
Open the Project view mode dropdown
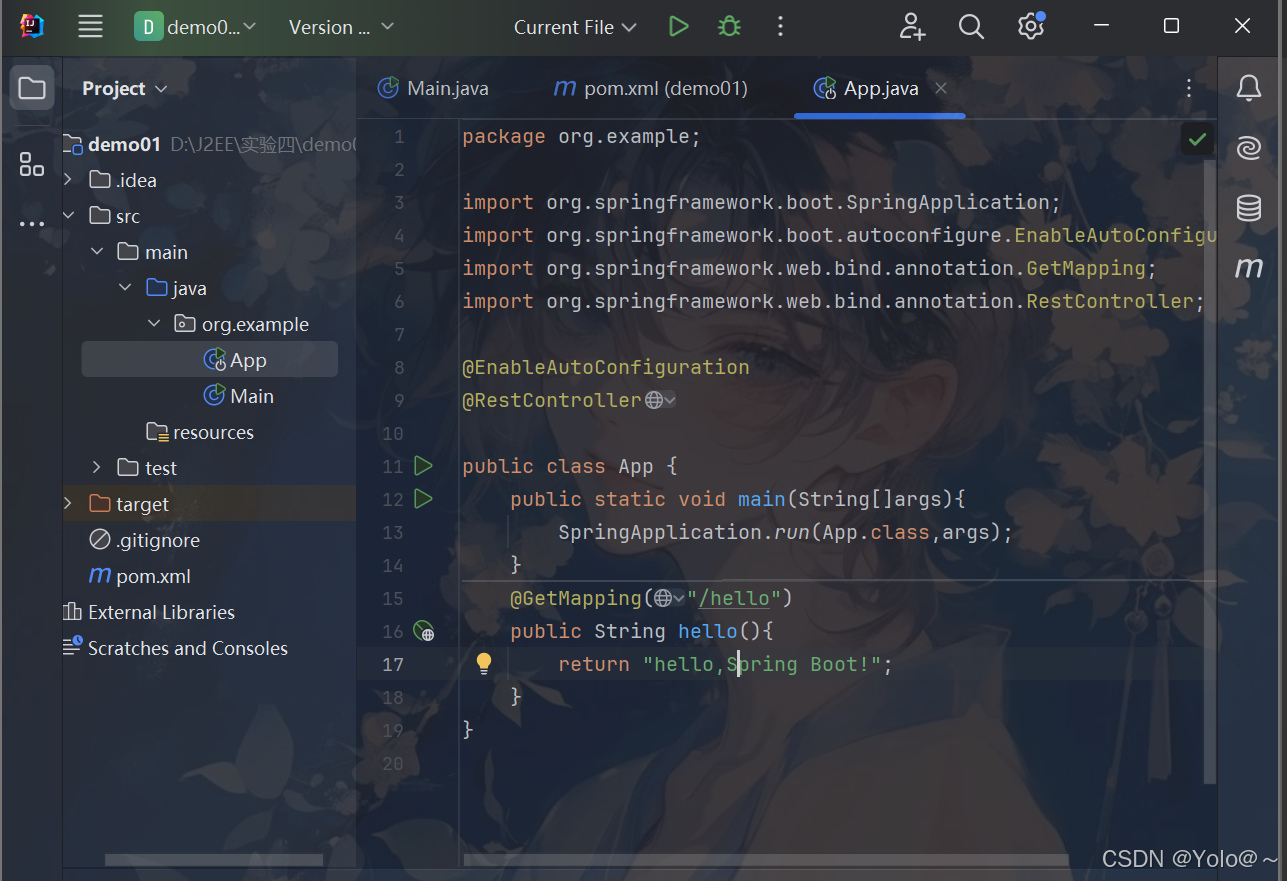[x=124, y=88]
